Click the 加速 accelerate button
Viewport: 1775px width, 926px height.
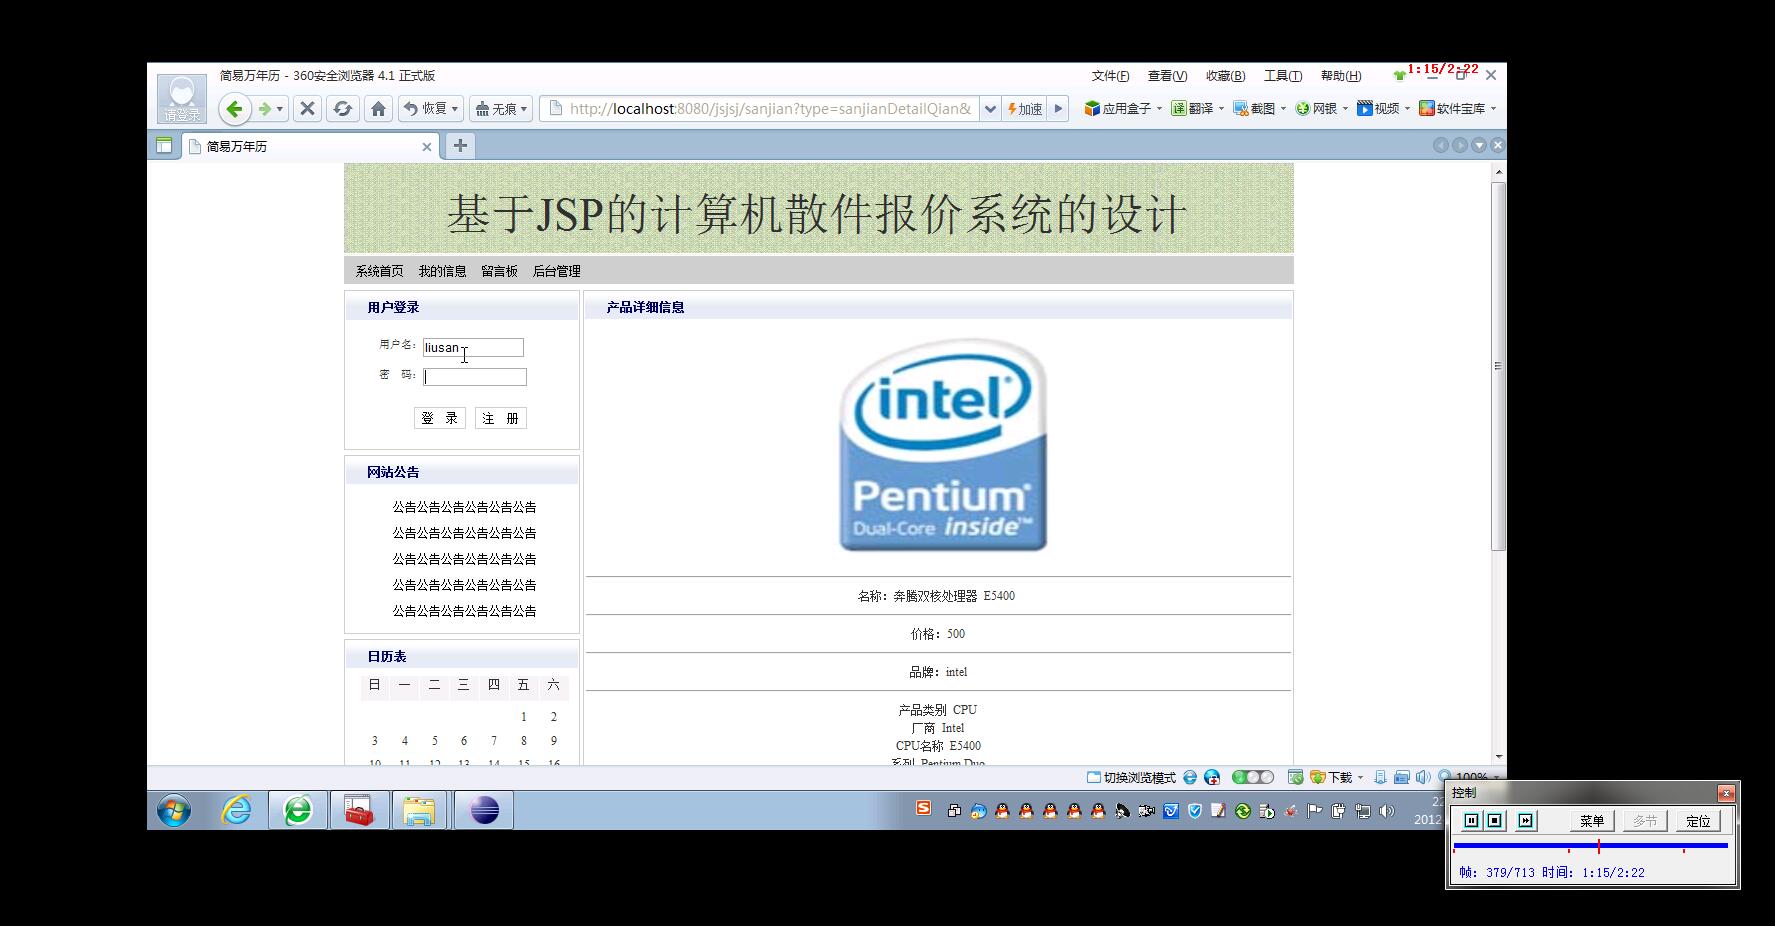(x=1025, y=109)
